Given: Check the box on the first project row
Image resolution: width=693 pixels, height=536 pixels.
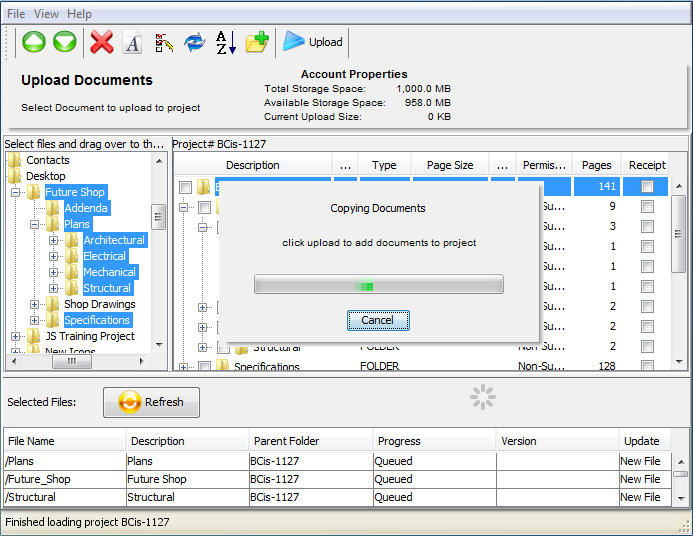Looking at the screenshot, I should tap(185, 187).
